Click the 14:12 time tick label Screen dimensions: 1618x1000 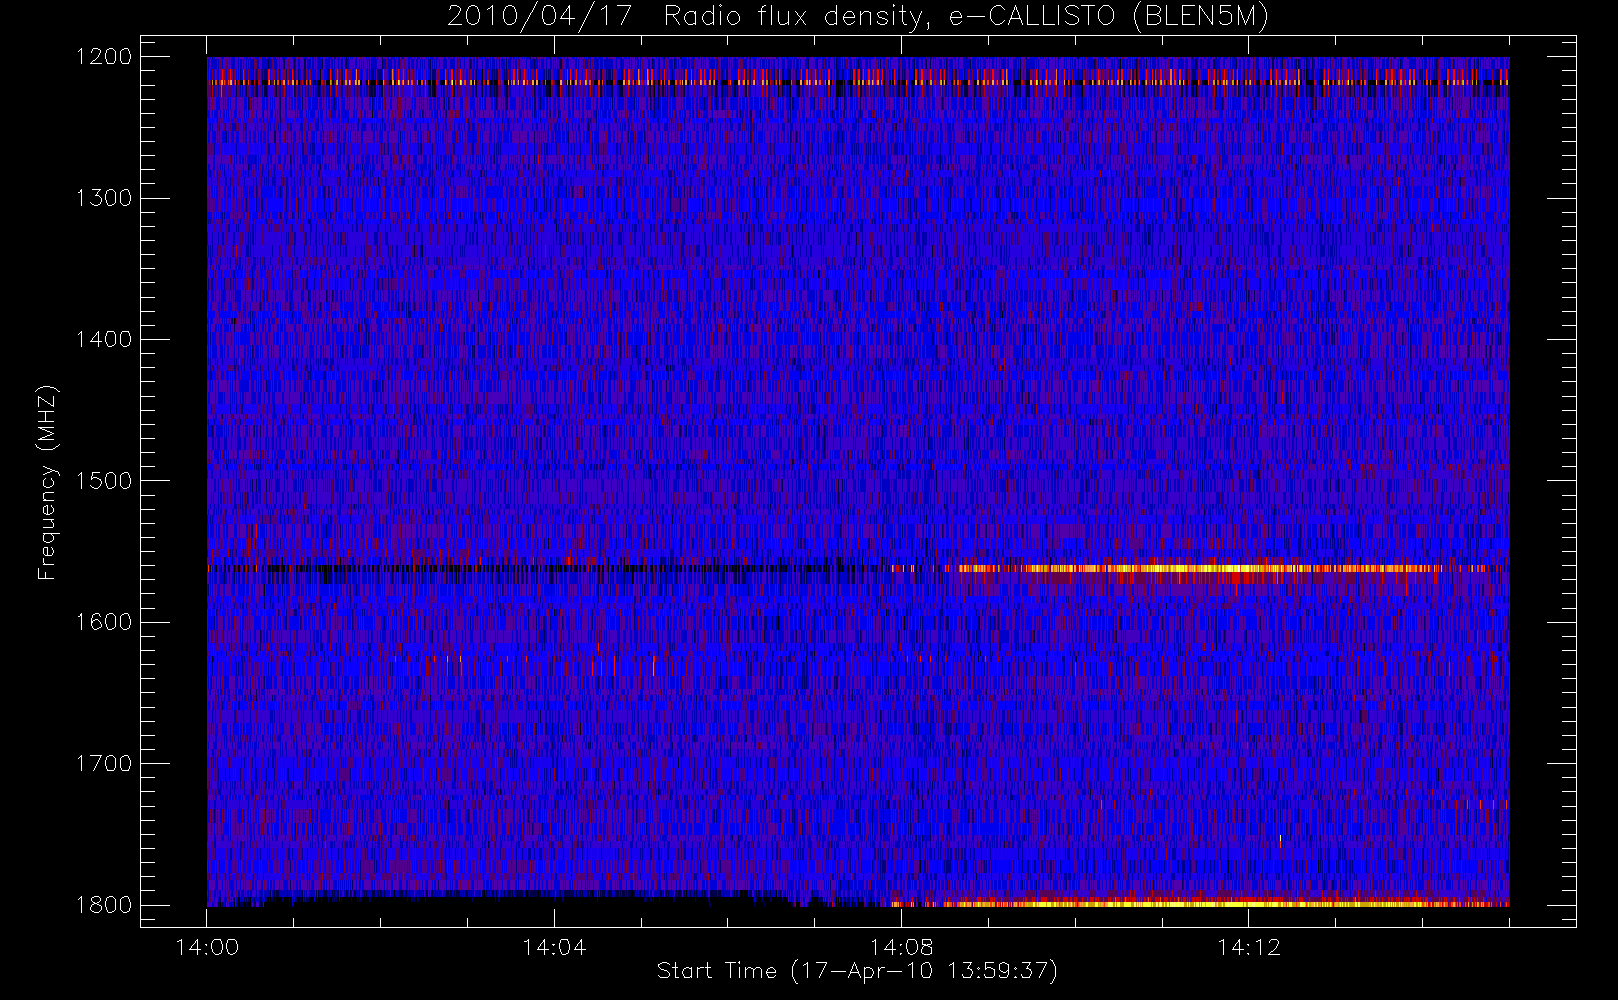(1248, 947)
